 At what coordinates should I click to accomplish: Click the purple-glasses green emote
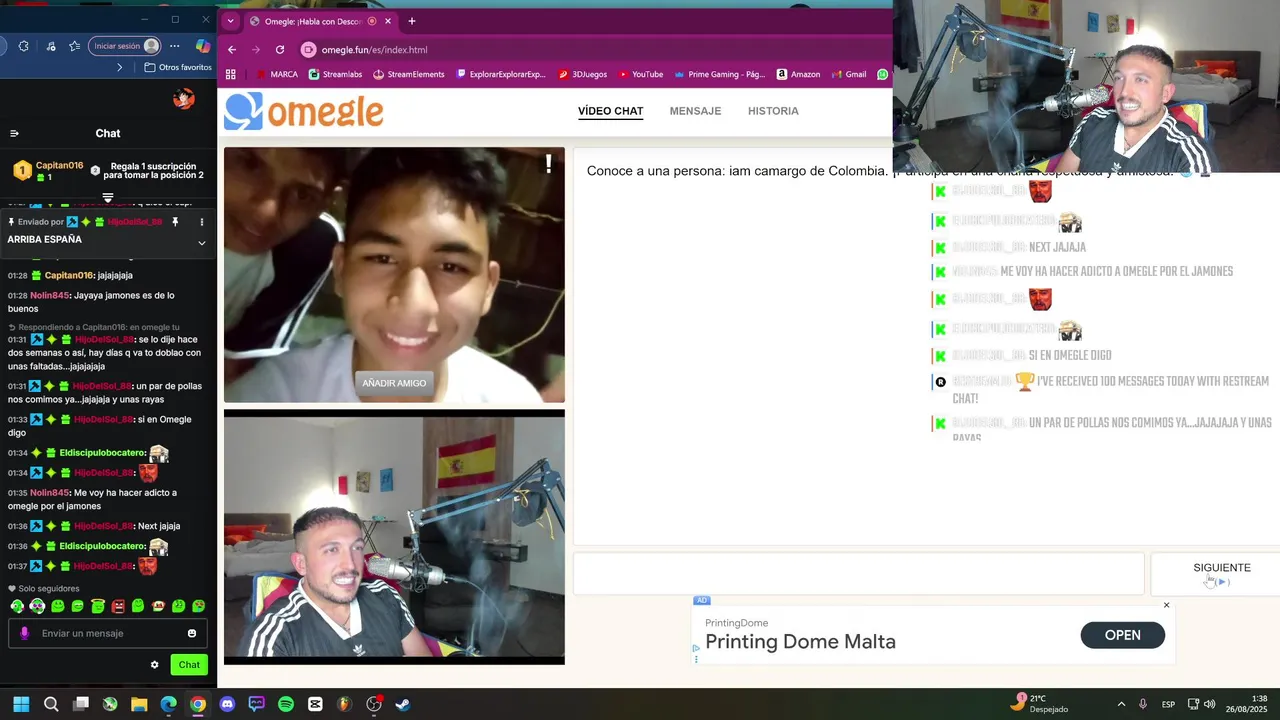37,606
